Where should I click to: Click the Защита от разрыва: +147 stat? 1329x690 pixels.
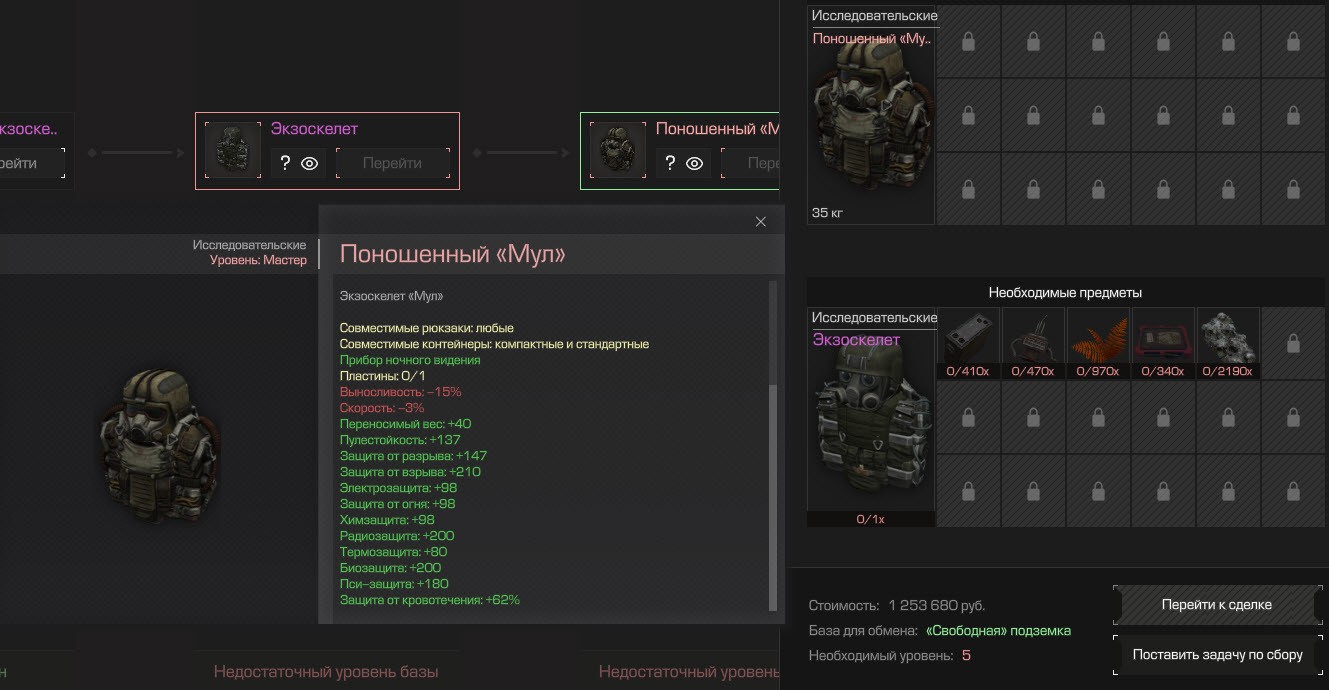click(413, 456)
